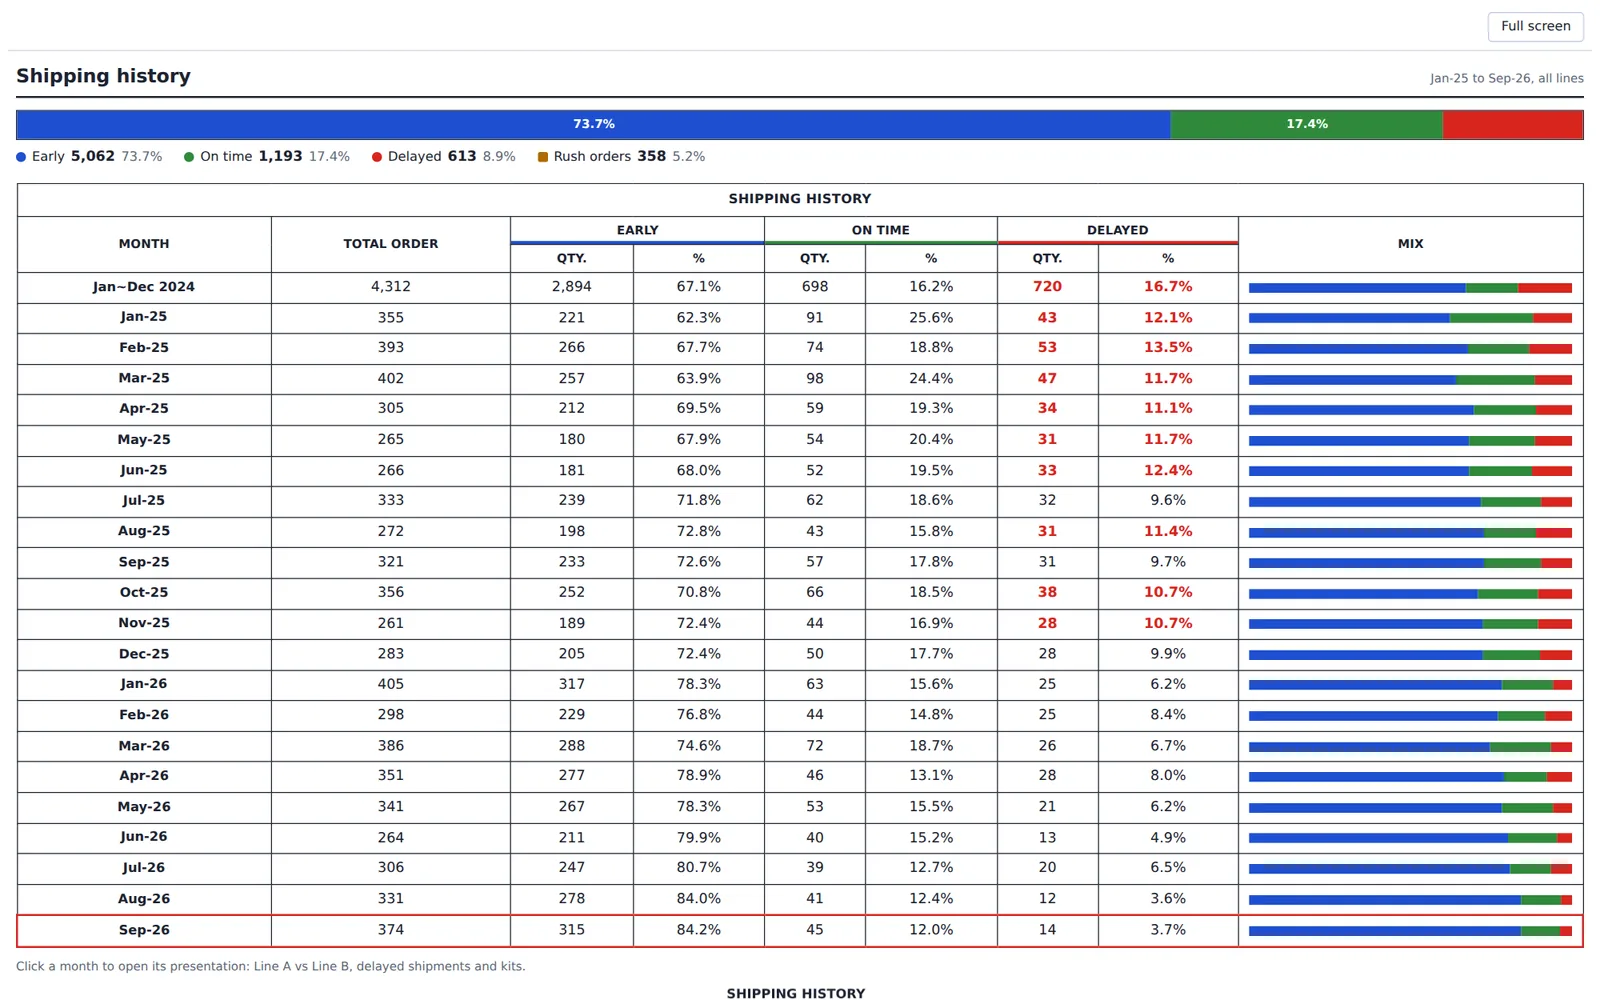Click the ON TIME column group header
Viewport: 1600px width, 1000px height.
pyautogui.click(x=881, y=230)
